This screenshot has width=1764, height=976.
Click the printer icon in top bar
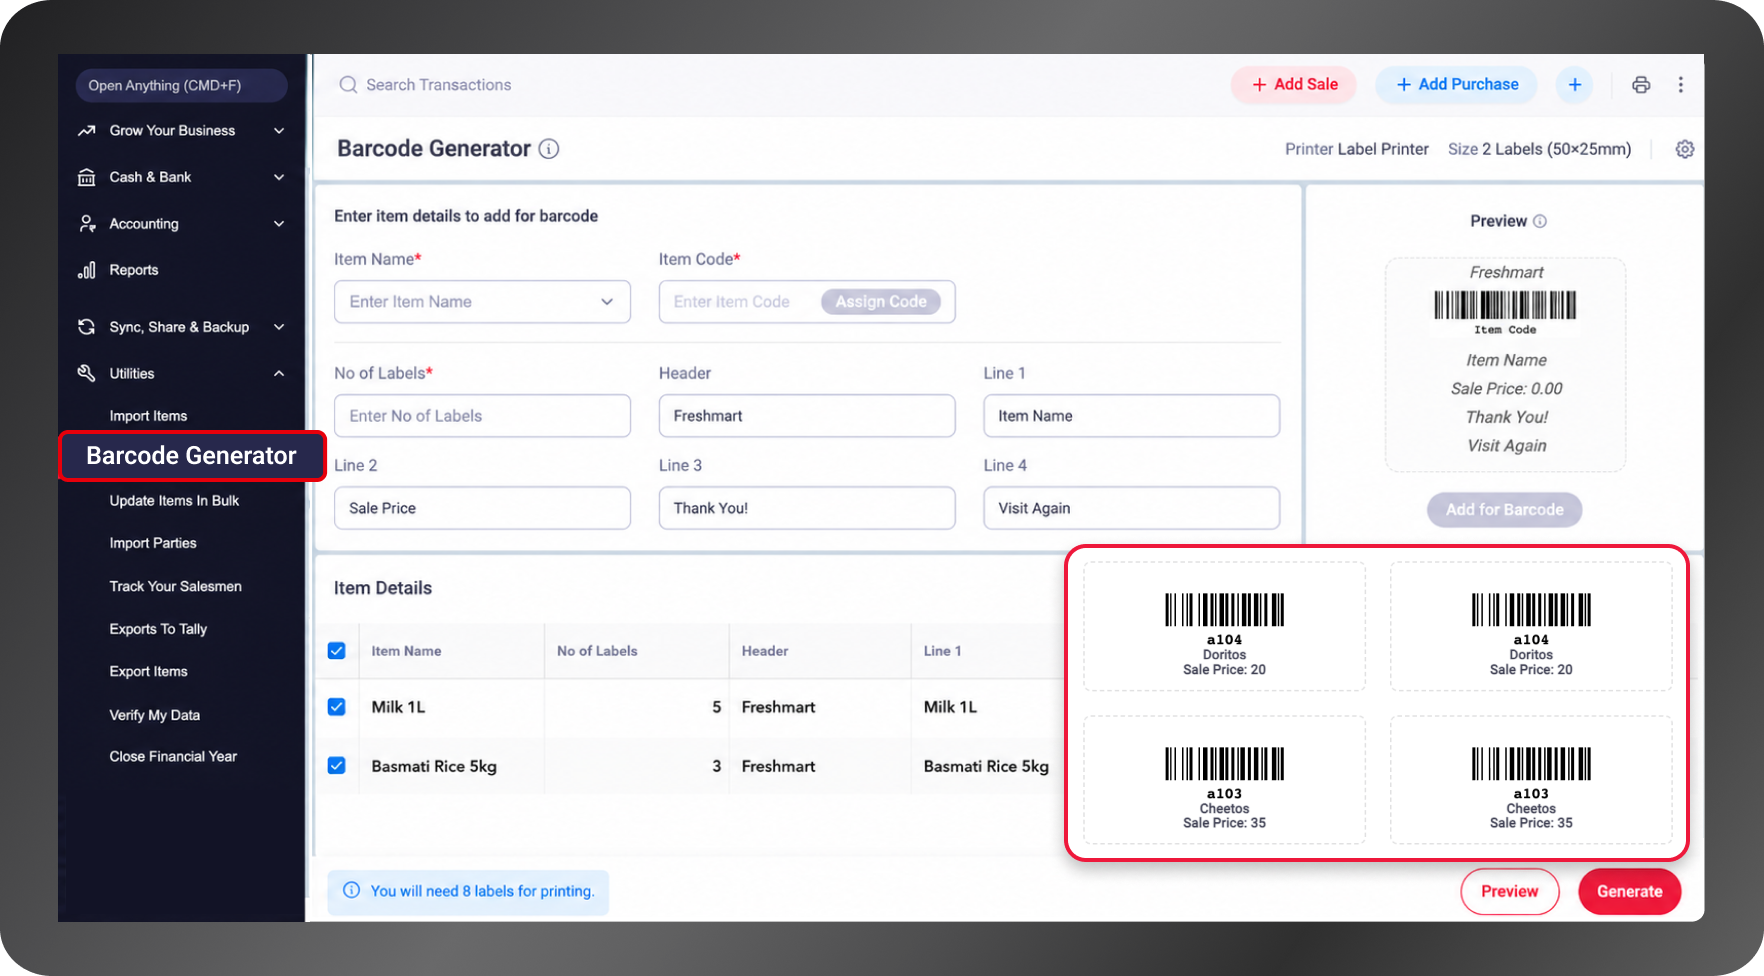[x=1641, y=85]
